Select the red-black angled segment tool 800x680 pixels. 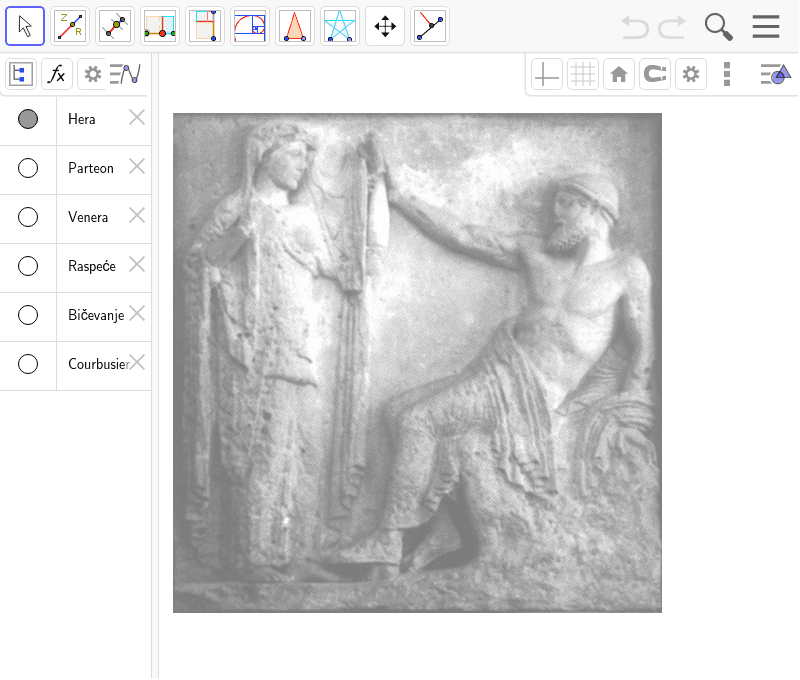tap(430, 26)
